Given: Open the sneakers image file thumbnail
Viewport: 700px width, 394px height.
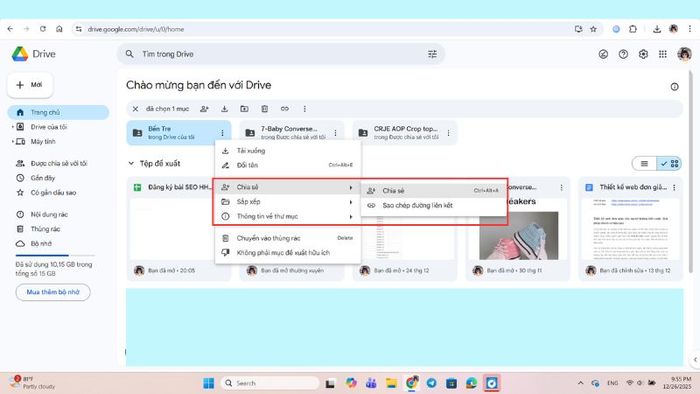Looking at the screenshot, I should [x=518, y=236].
